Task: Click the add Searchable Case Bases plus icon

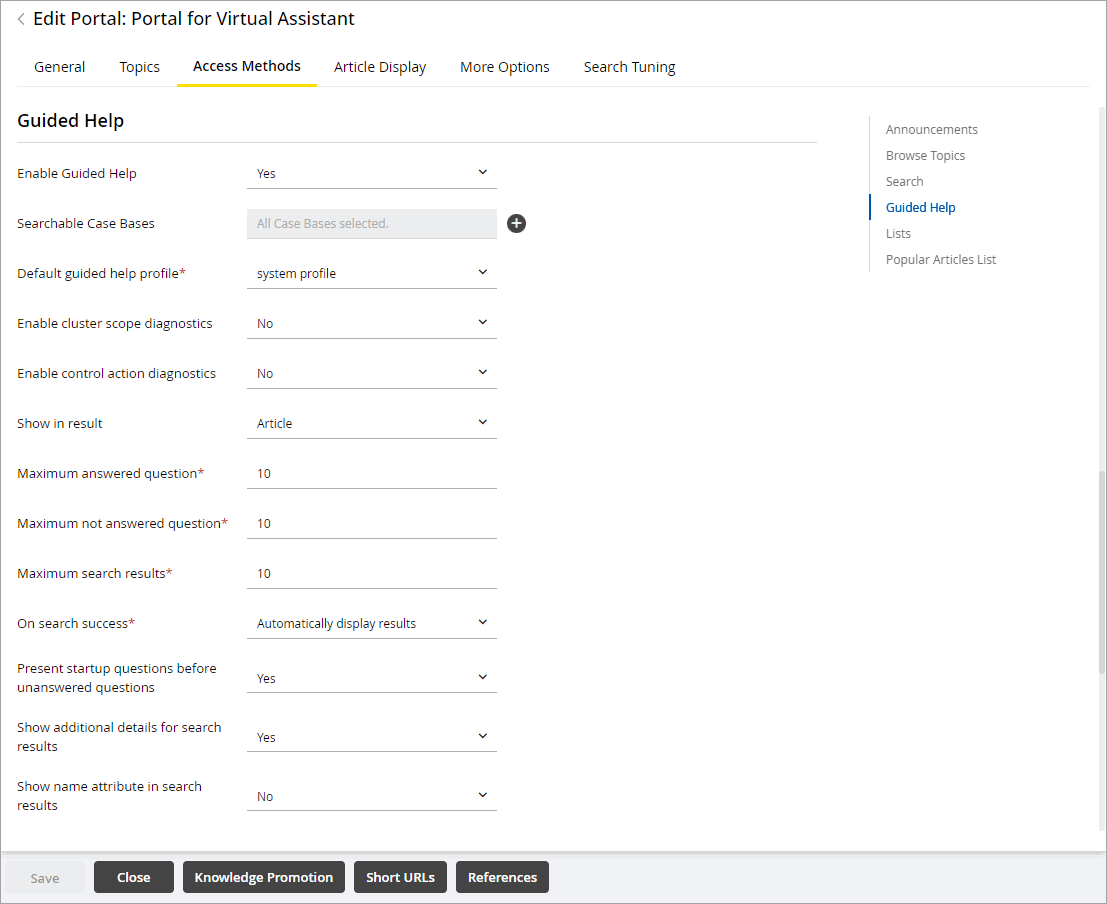Action: [516, 223]
